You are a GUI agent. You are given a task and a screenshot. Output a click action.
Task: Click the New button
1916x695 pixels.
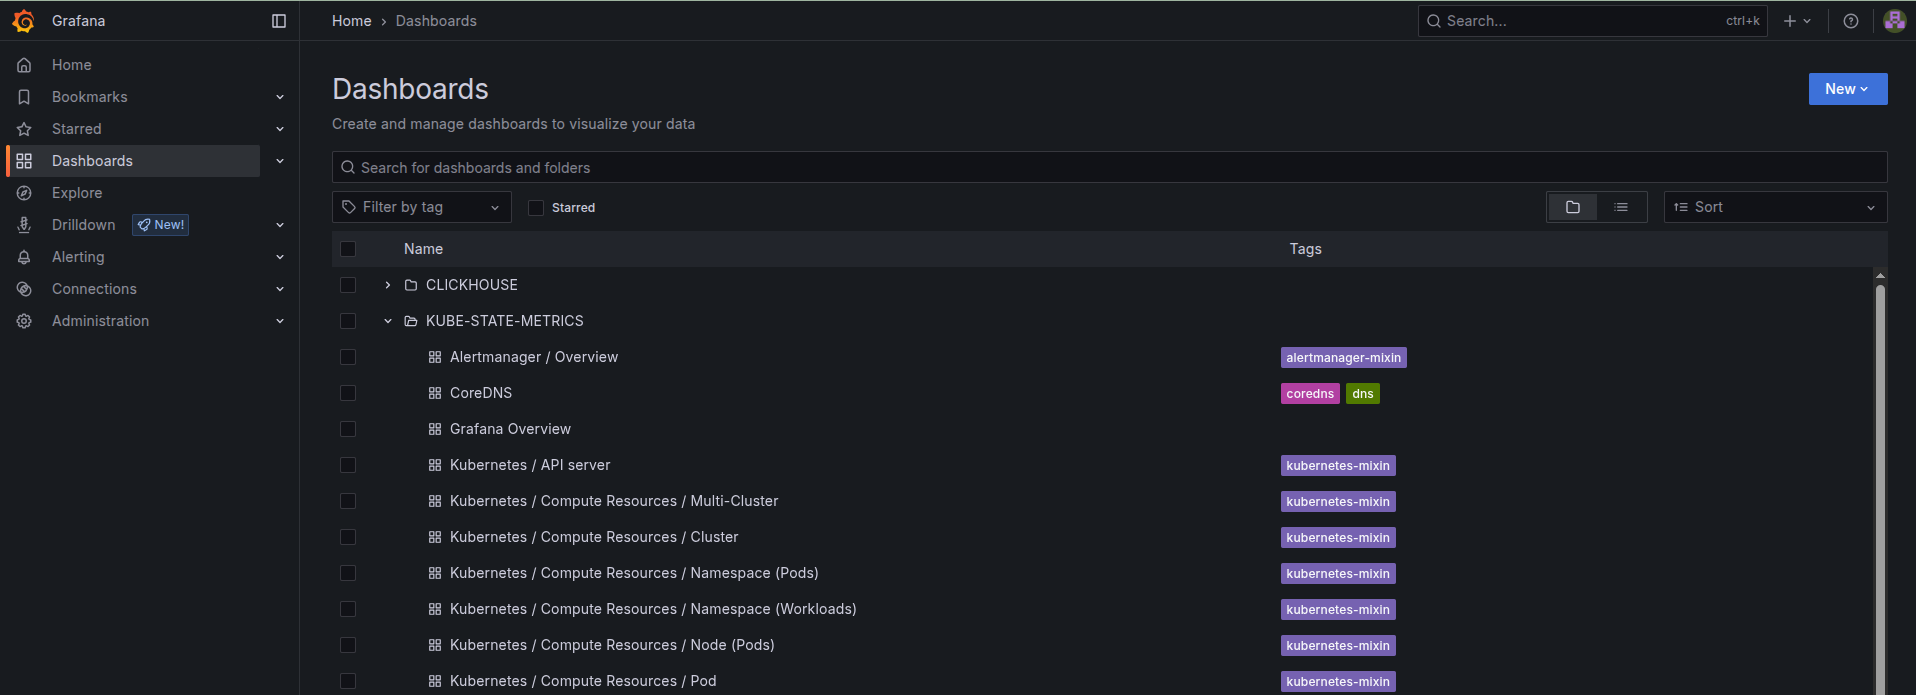tap(1847, 89)
